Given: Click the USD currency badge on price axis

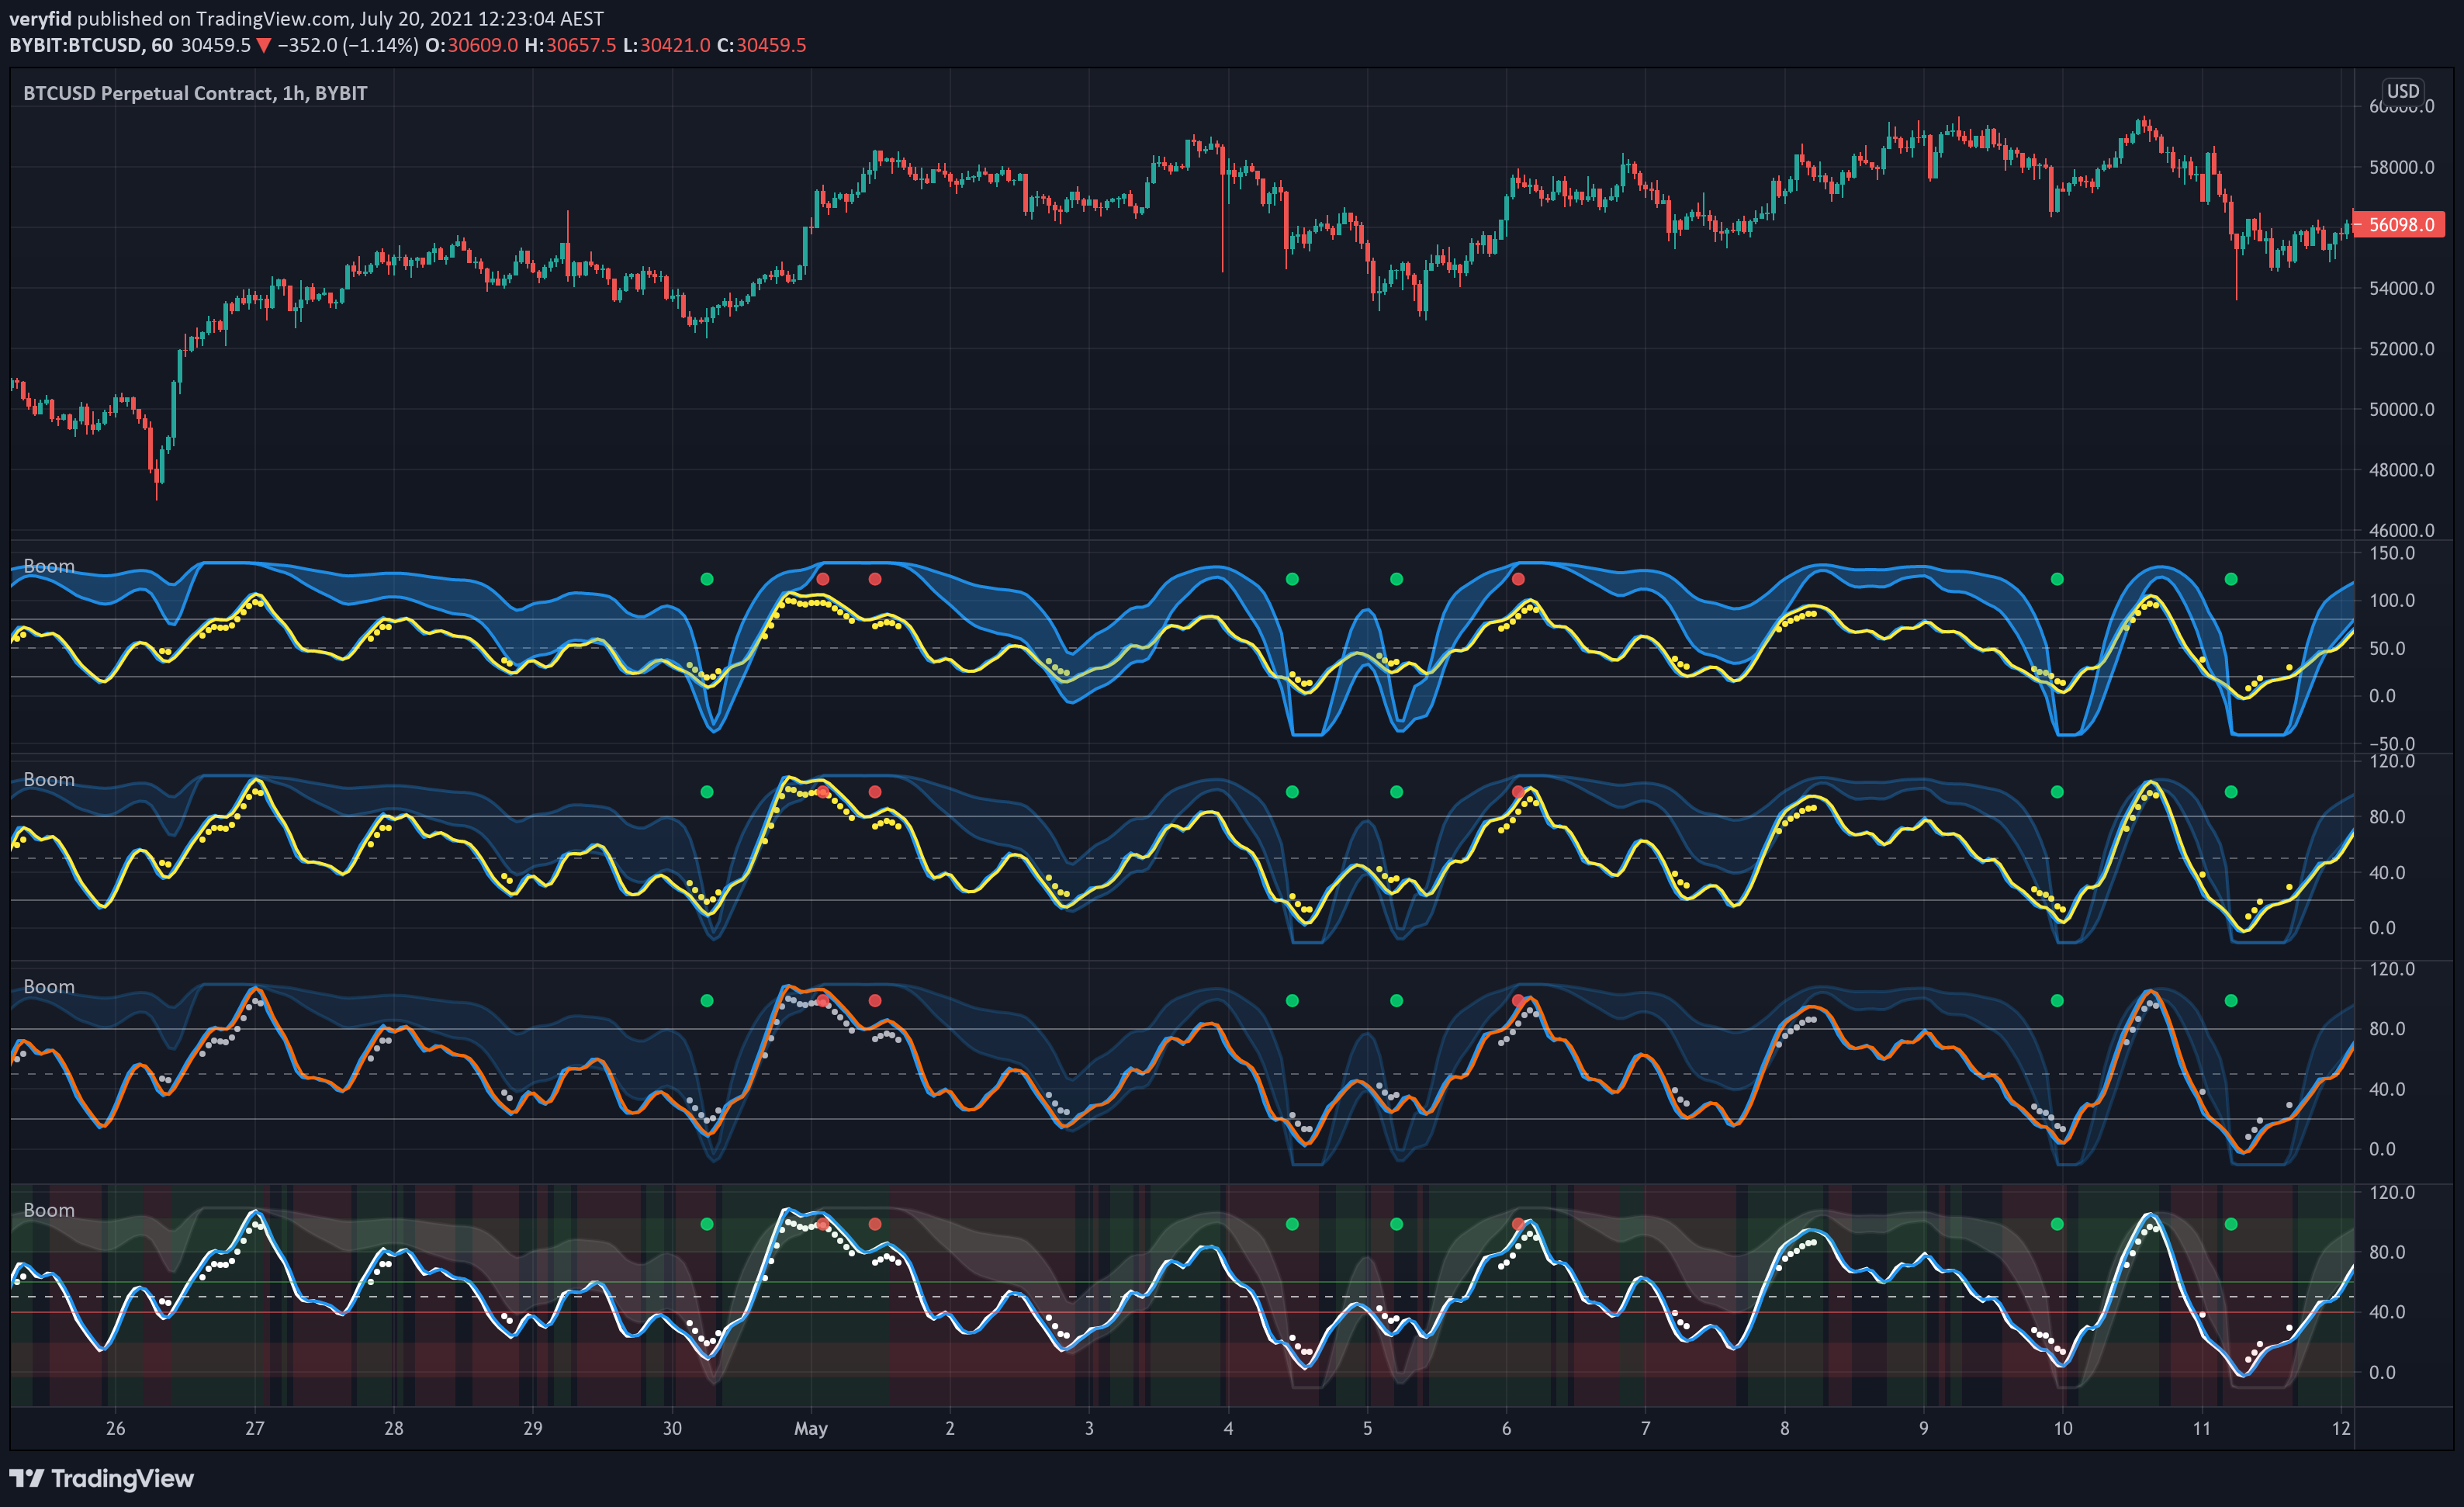Looking at the screenshot, I should click(x=2402, y=91).
